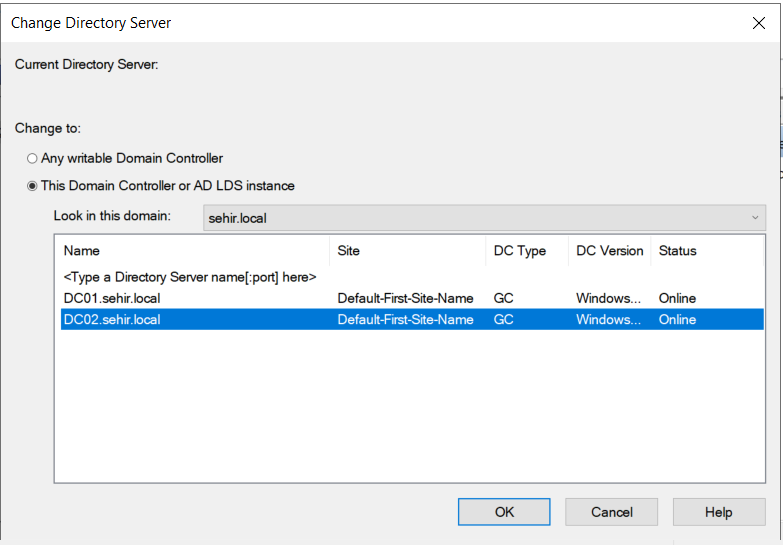Choose This Domain Controller or AD LDS instance
The width and height of the screenshot is (783, 545).
coord(33,186)
